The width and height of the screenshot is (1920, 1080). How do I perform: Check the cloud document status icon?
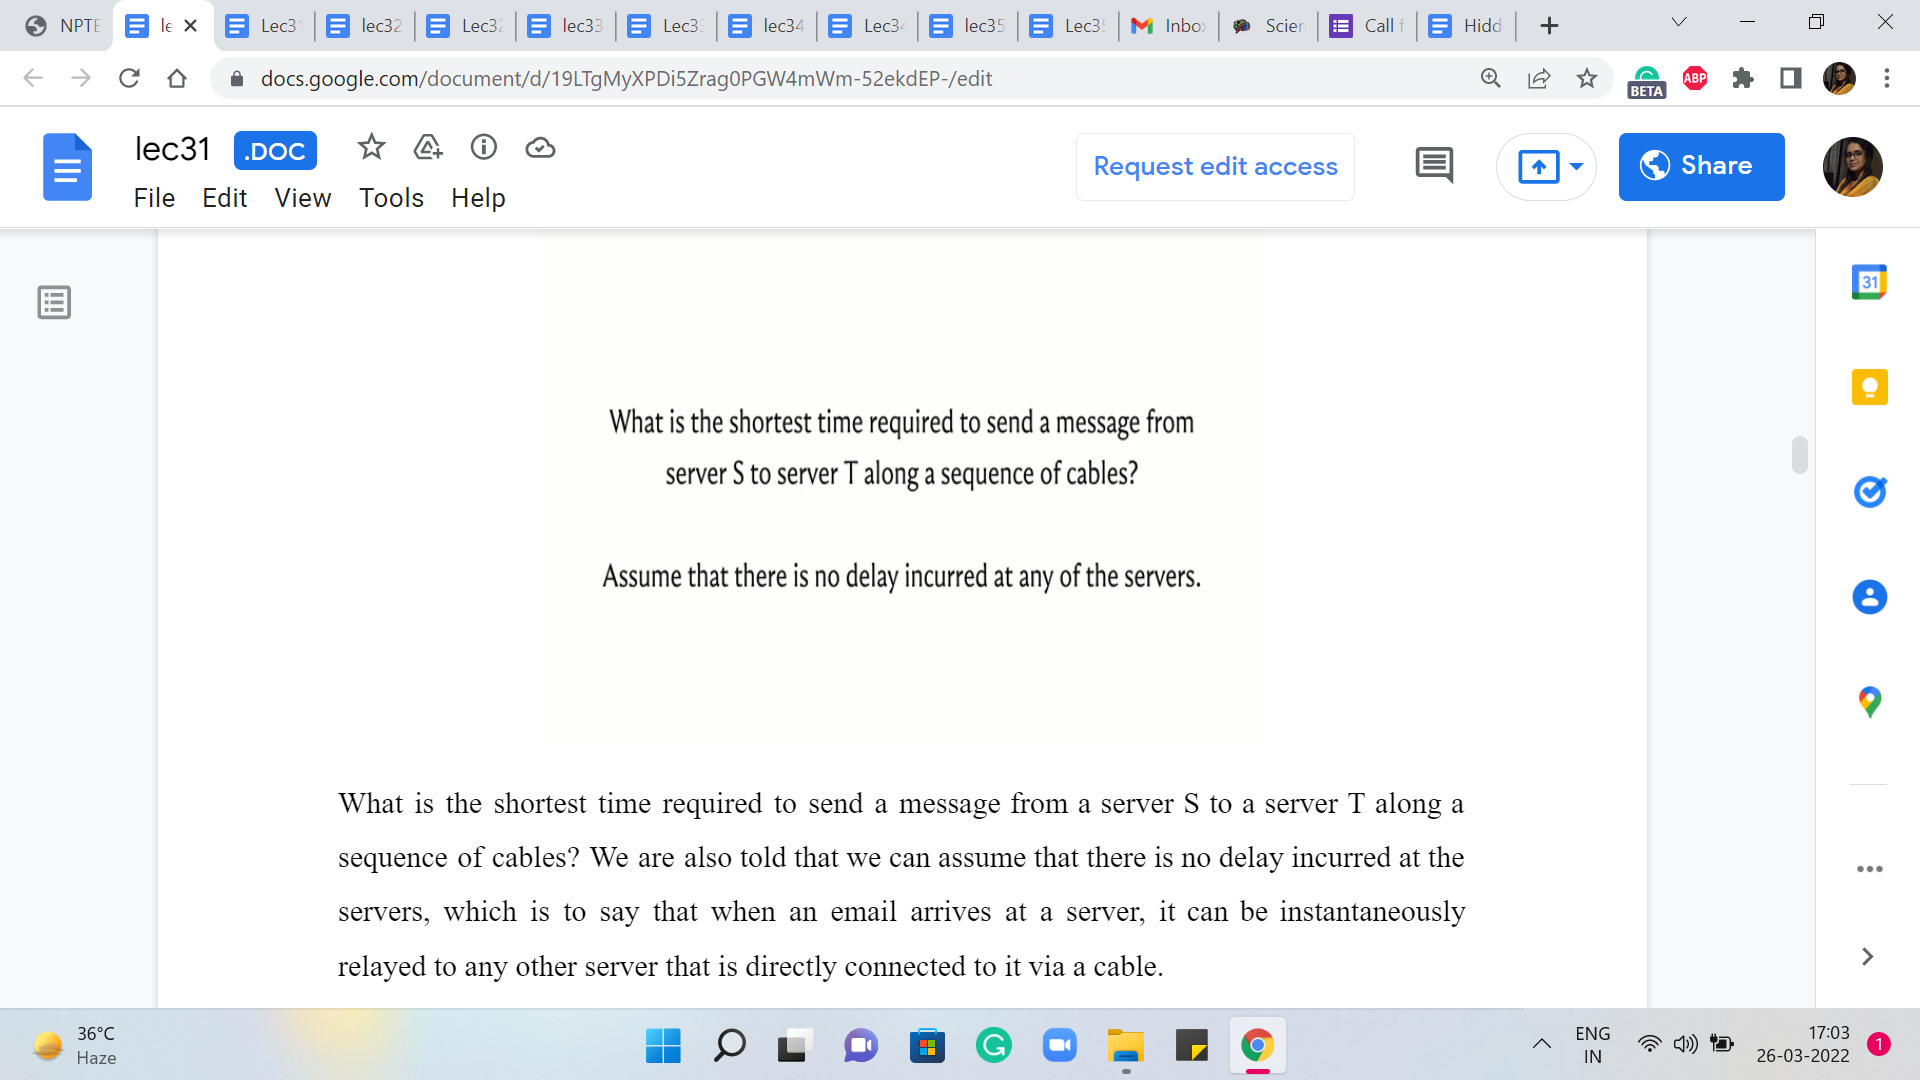coord(540,148)
